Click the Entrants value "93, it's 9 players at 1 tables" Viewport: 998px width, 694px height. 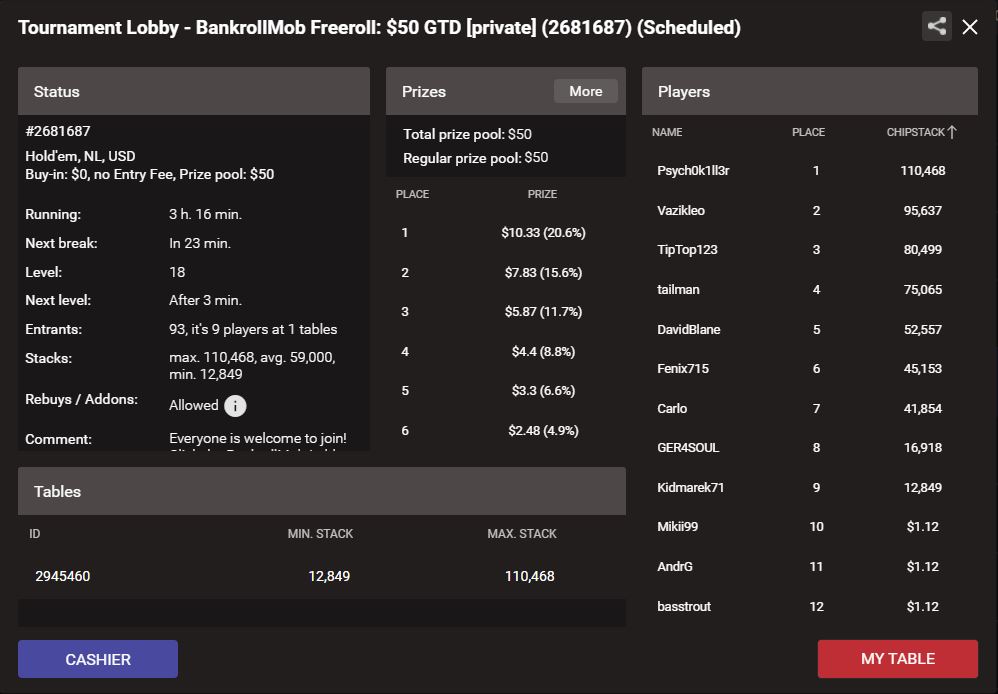253,329
